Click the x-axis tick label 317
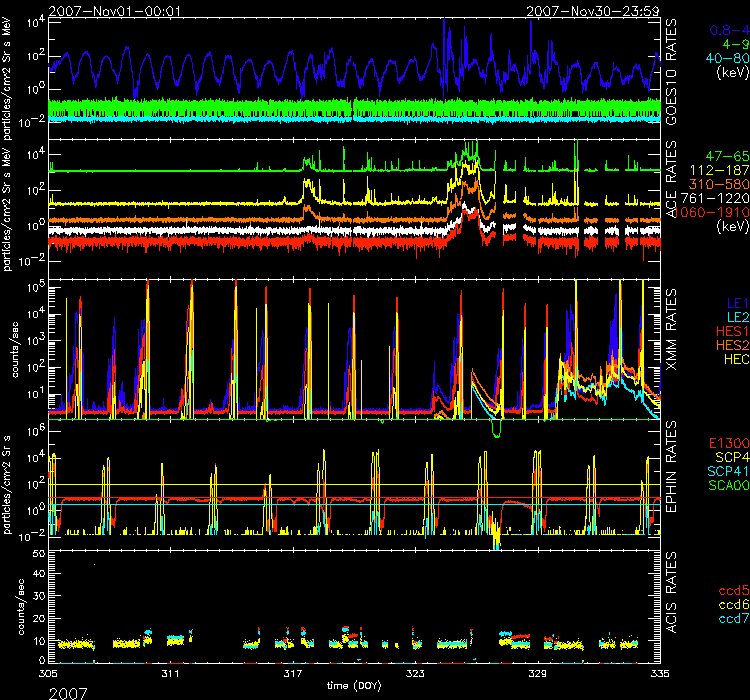This screenshot has height=700, width=750. click(293, 674)
